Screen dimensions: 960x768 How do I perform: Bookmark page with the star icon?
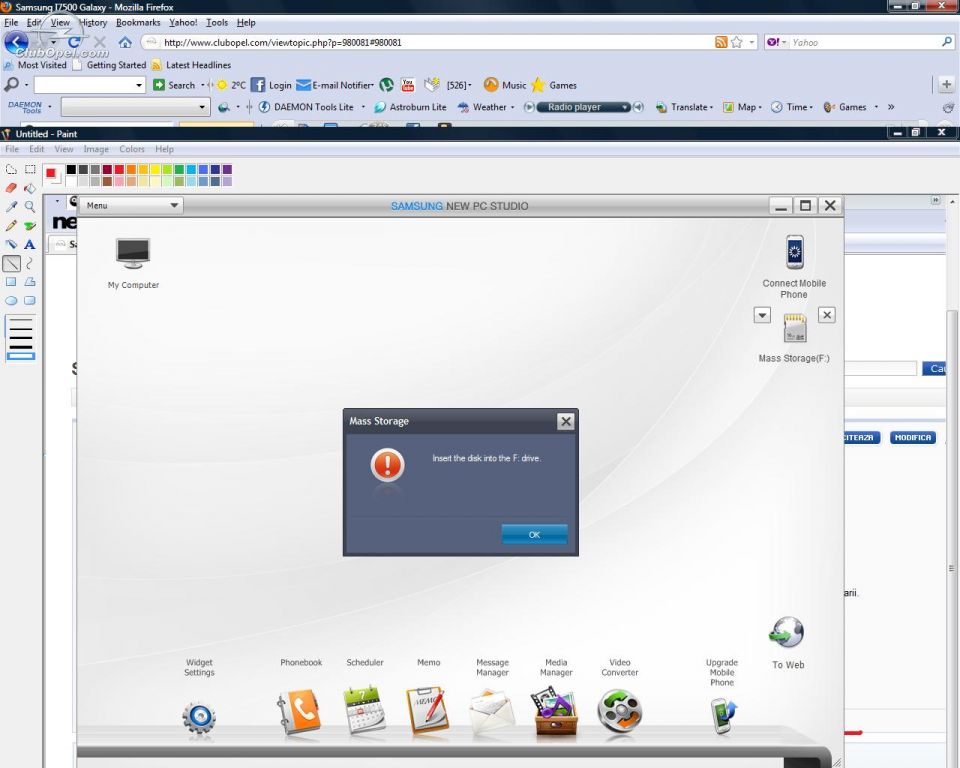[737, 42]
